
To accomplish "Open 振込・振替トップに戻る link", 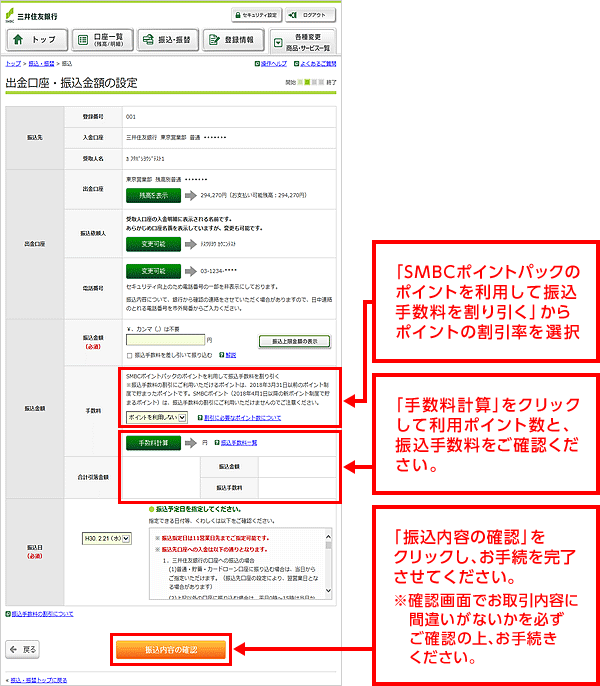I will pos(39,680).
